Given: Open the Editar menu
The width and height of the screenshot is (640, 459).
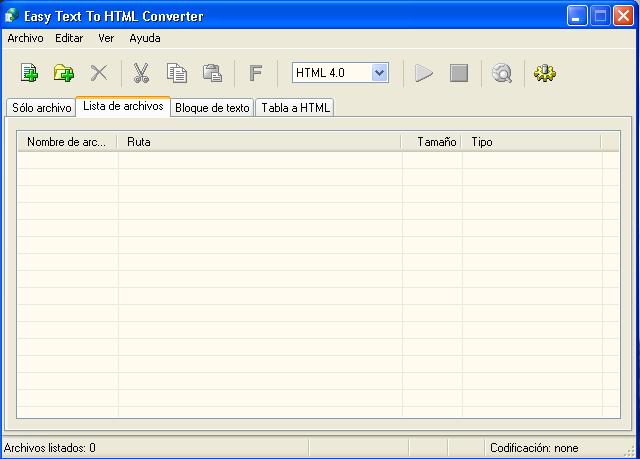Looking at the screenshot, I should point(69,38).
